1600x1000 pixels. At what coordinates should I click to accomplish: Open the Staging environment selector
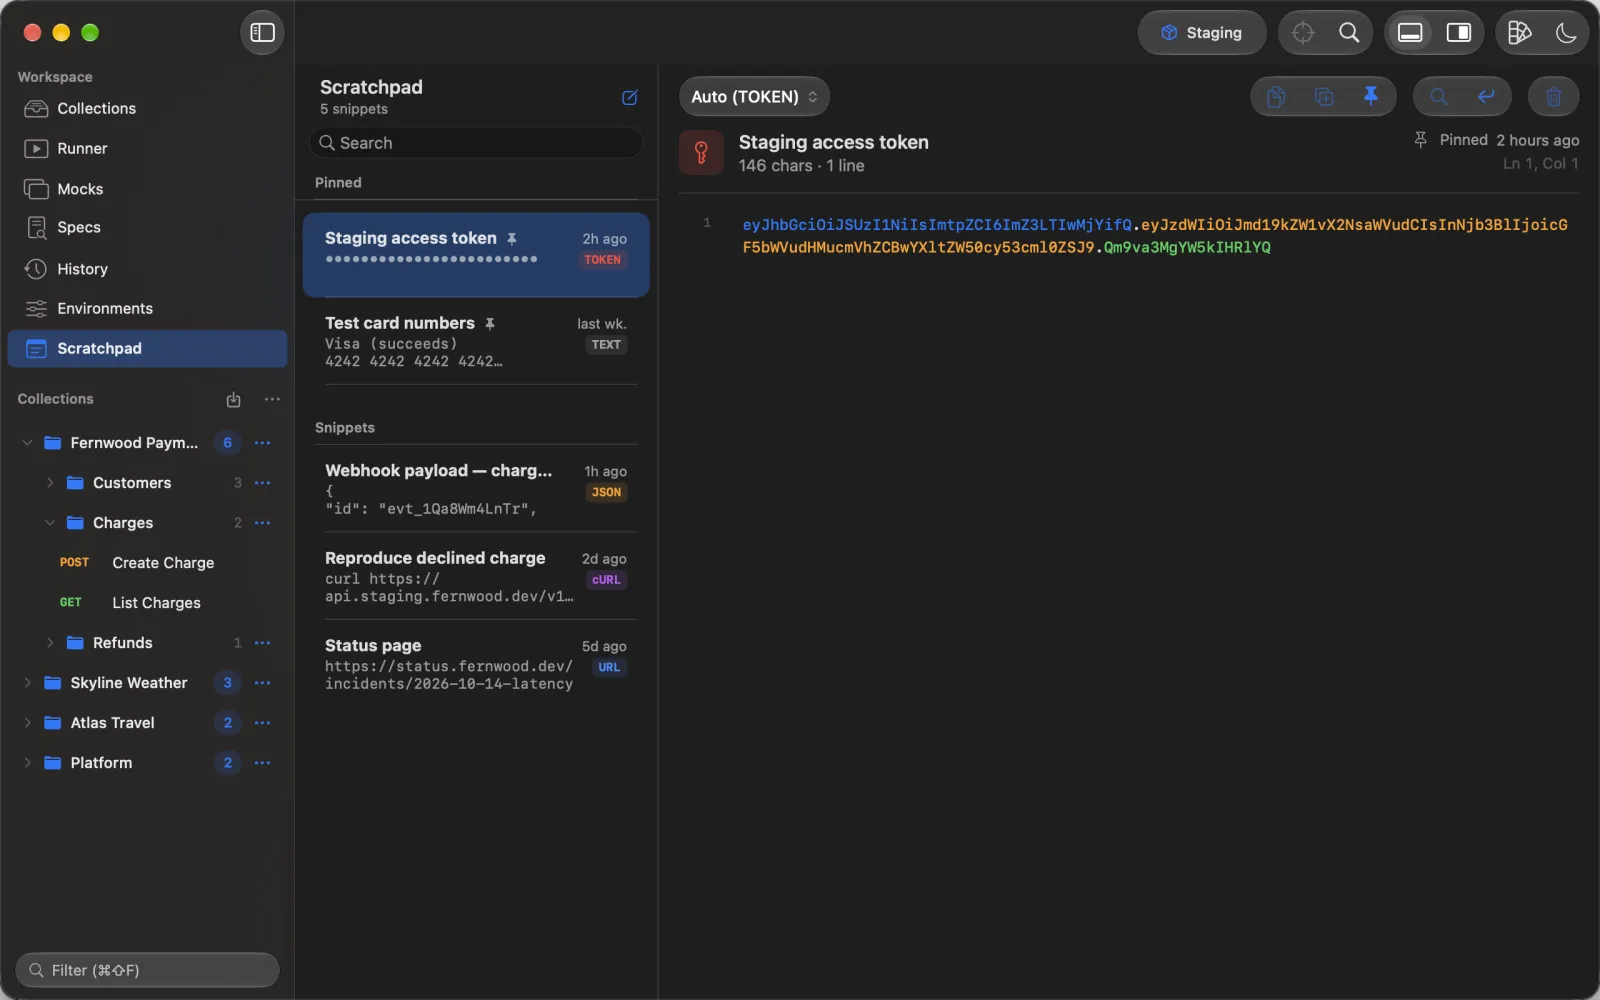point(1202,33)
